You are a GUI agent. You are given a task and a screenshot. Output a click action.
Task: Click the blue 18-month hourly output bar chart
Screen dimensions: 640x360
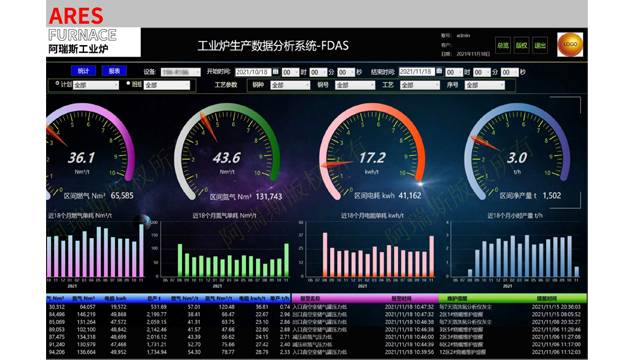[513, 251]
